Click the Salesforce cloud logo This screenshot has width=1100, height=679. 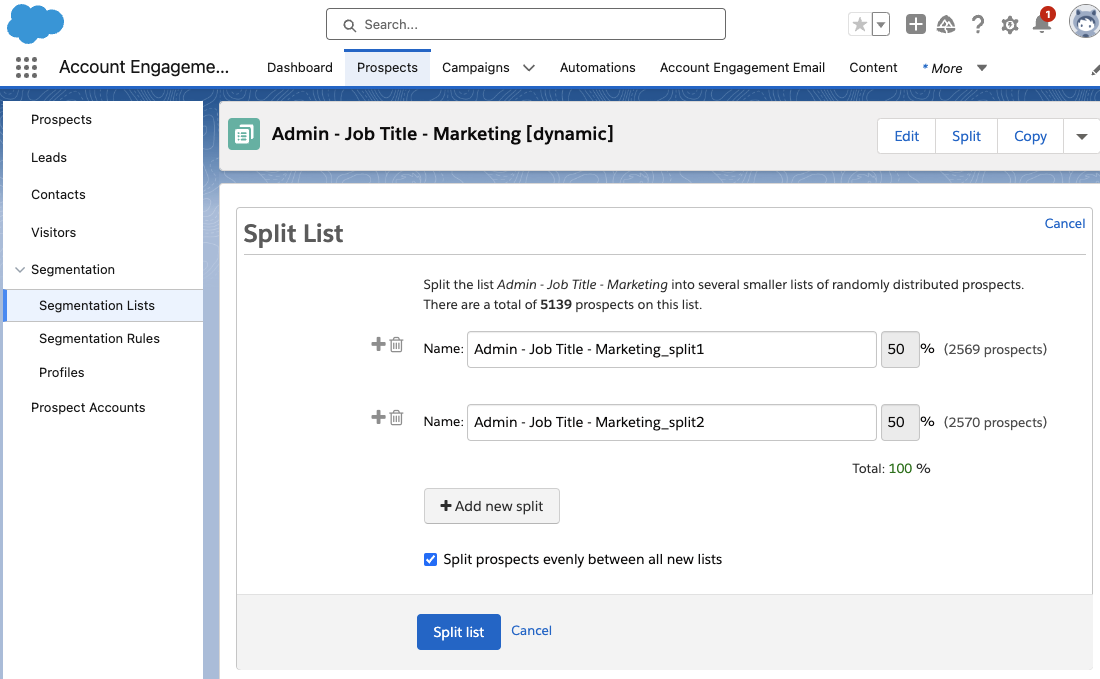(35, 23)
